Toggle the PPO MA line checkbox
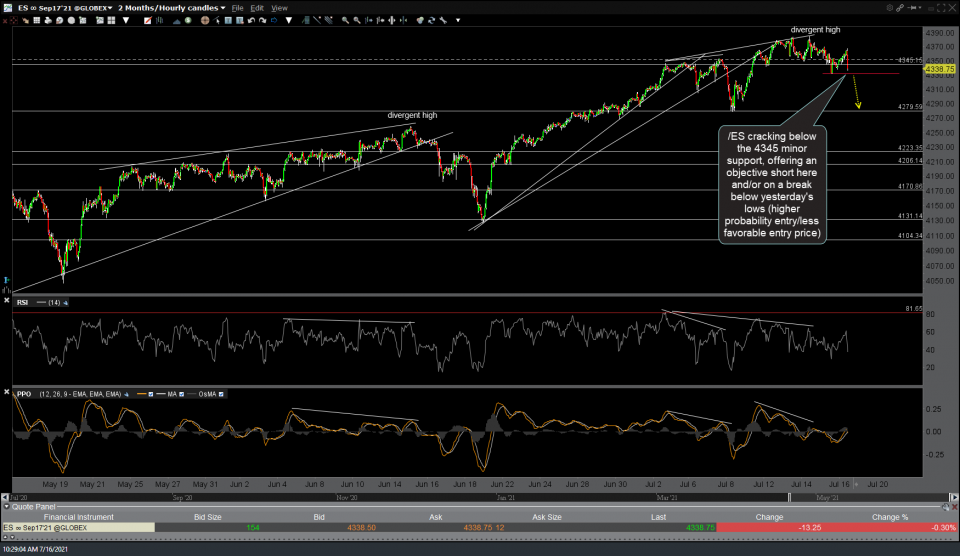The width and height of the screenshot is (960, 556). tap(181, 394)
